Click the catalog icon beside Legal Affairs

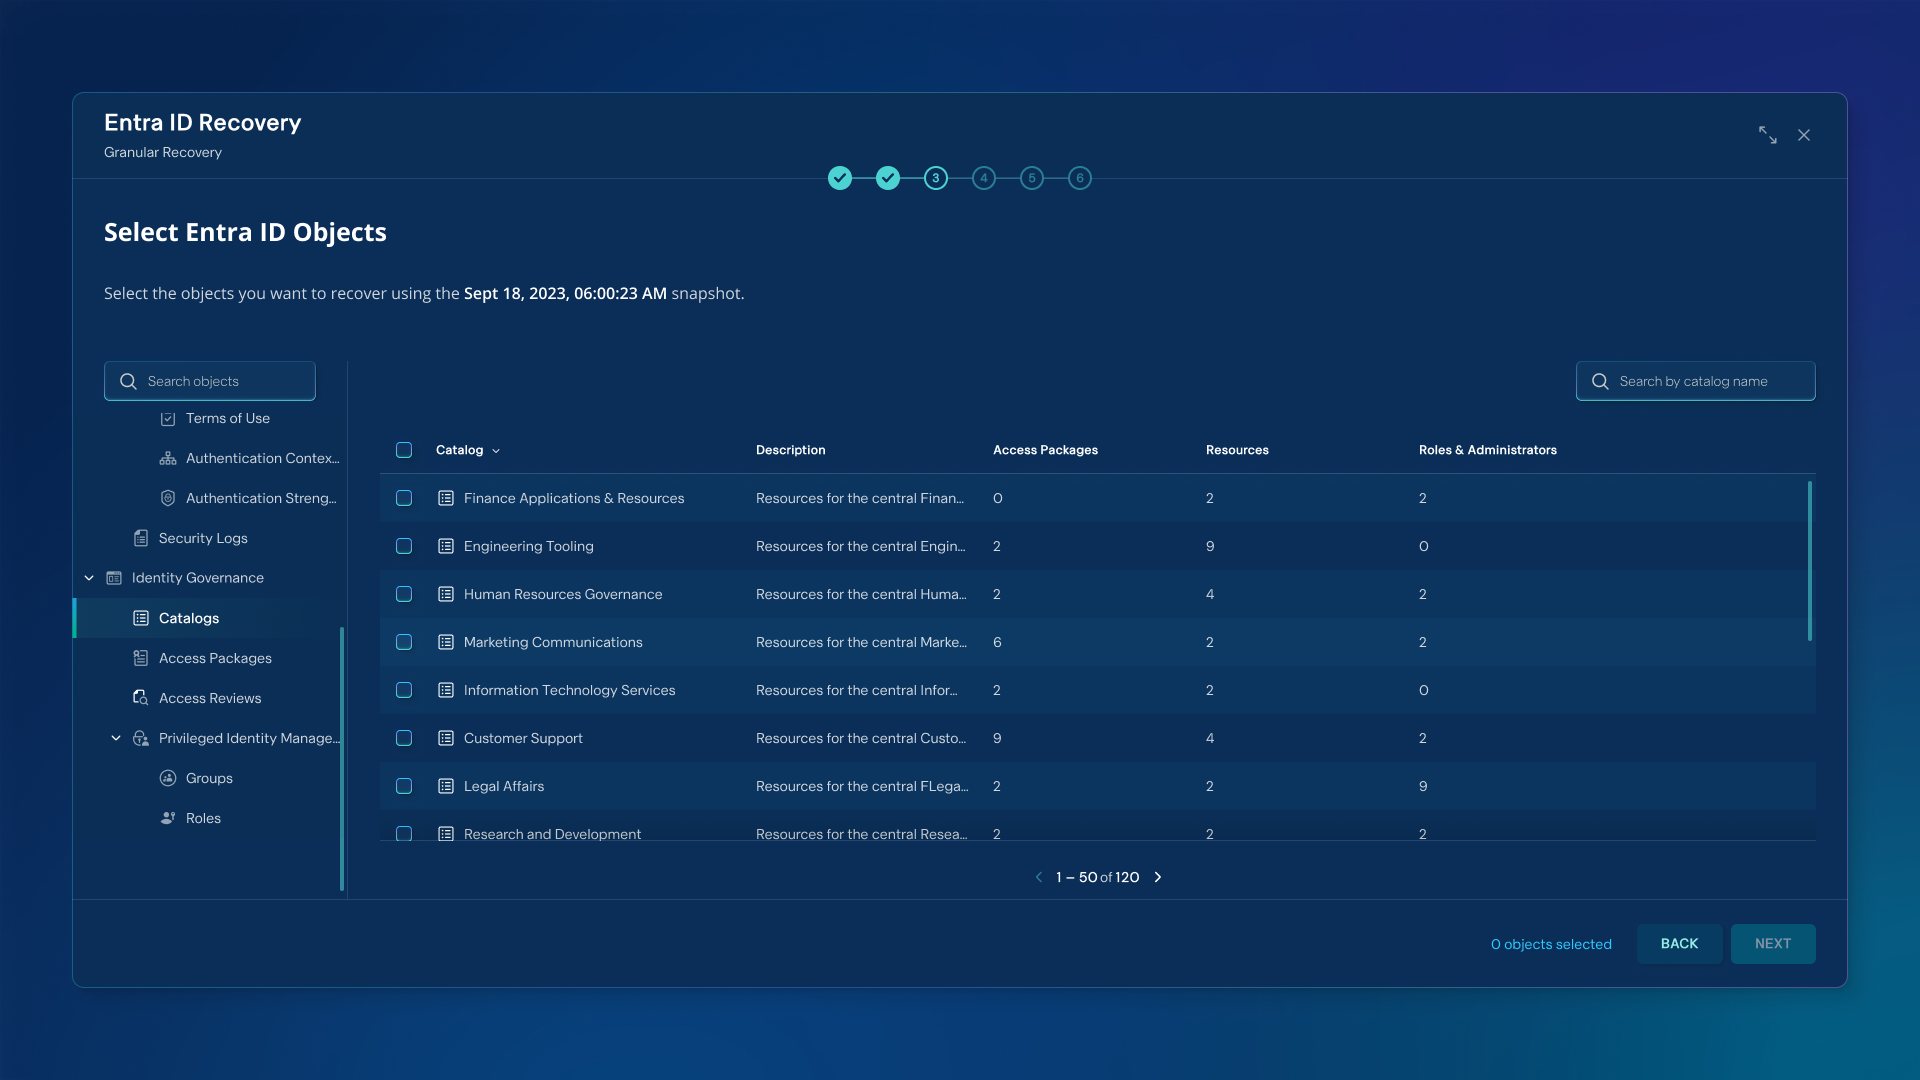pyautogui.click(x=446, y=787)
